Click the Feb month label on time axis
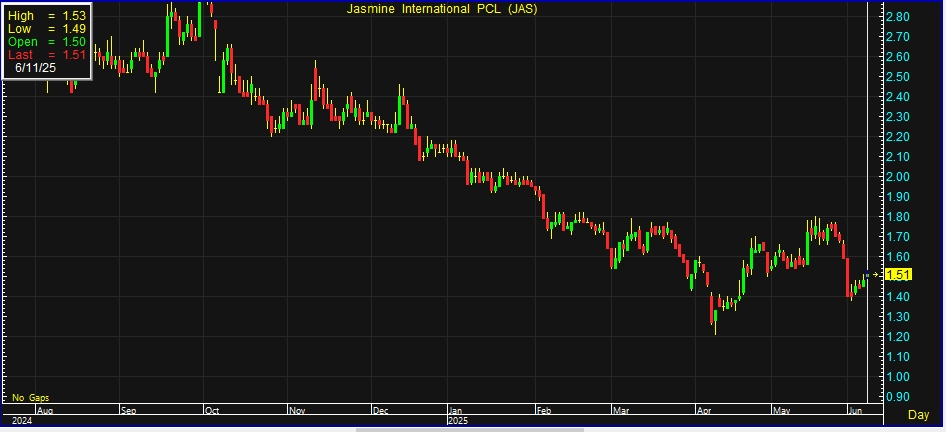946x432 pixels. click(x=544, y=411)
